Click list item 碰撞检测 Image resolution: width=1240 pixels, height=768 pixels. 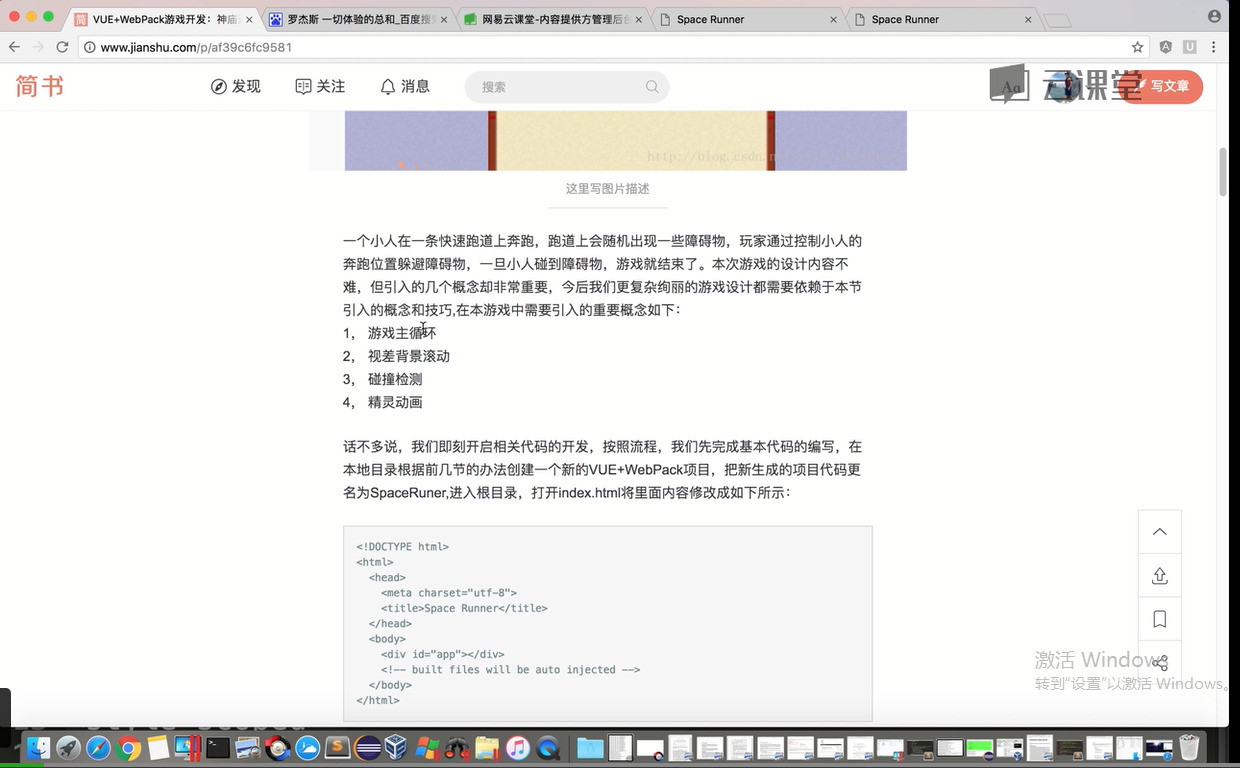point(395,379)
